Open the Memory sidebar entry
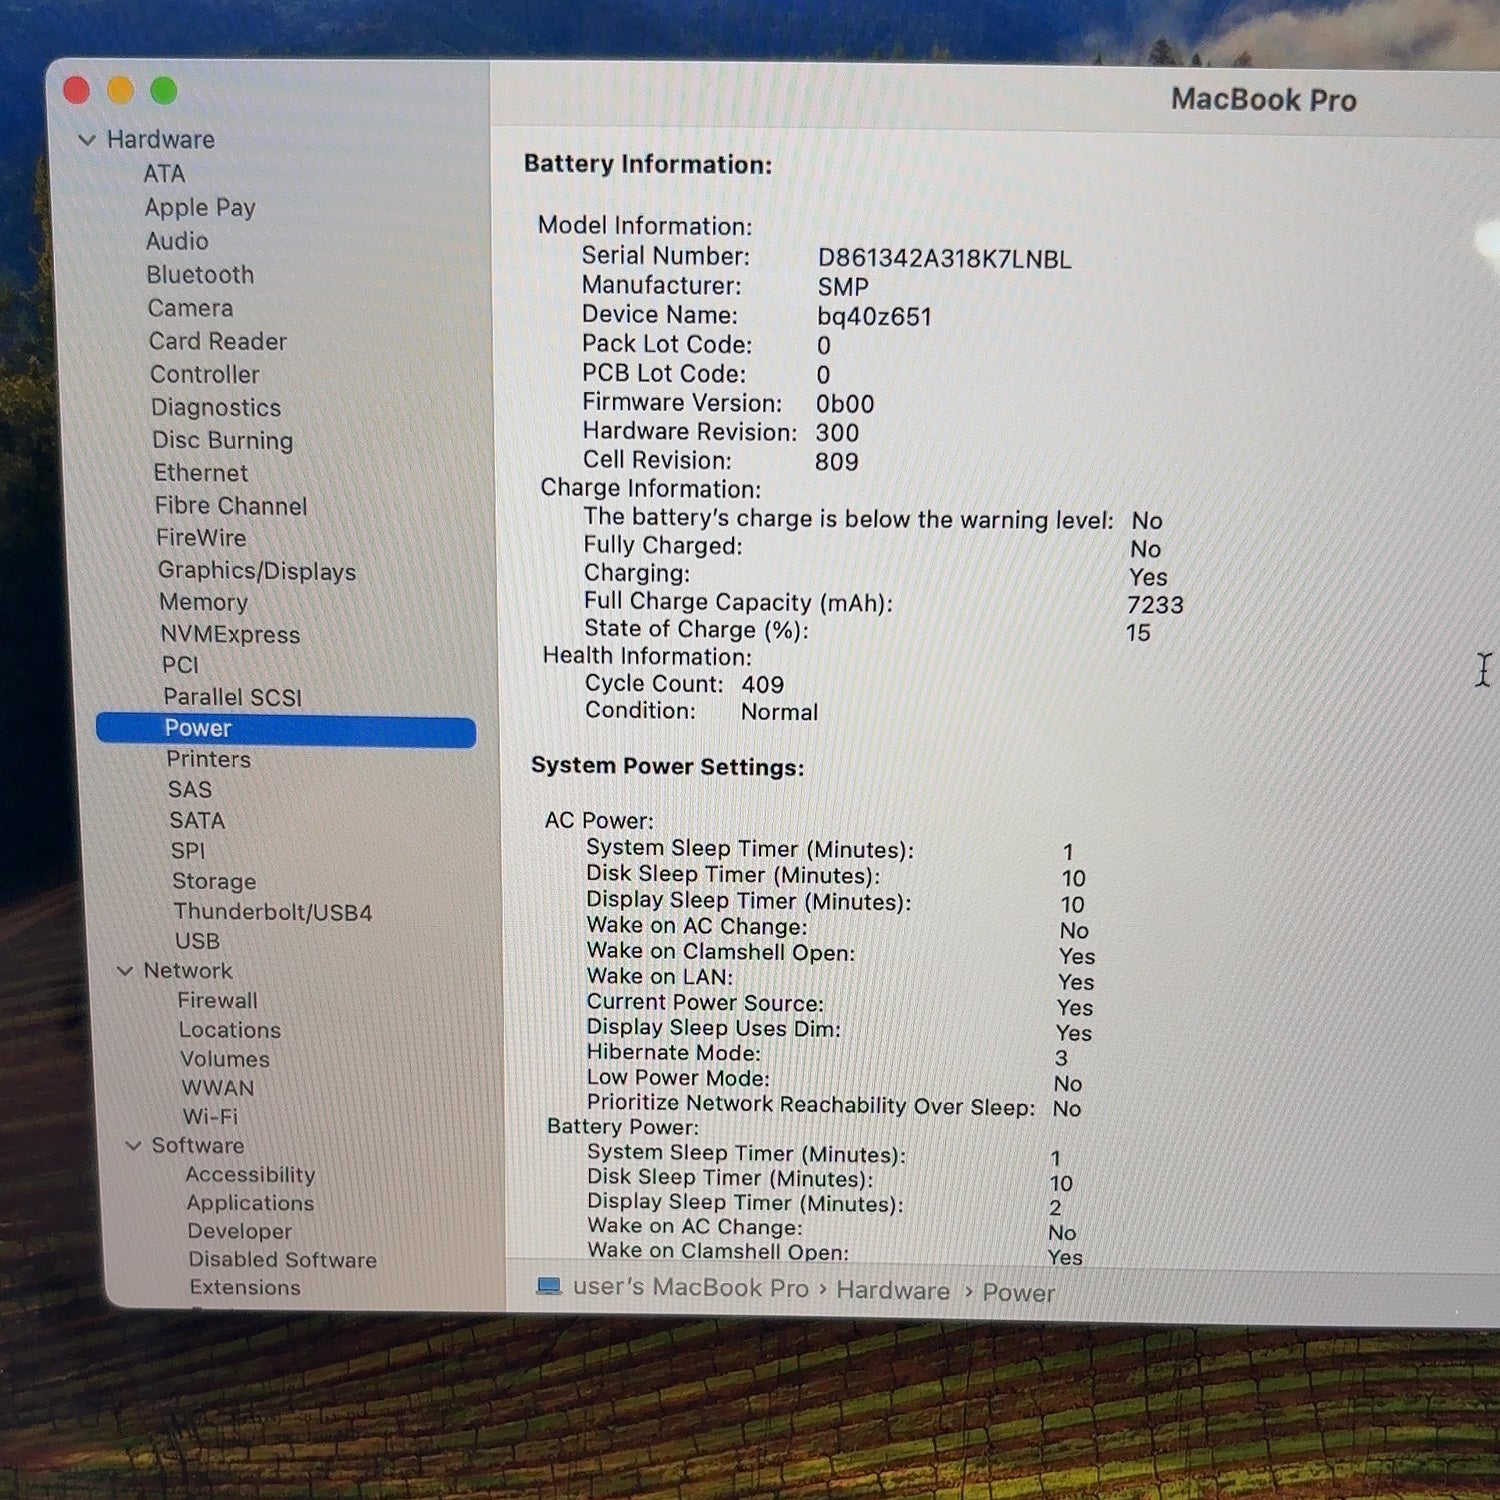Image resolution: width=1500 pixels, height=1500 pixels. tap(203, 602)
